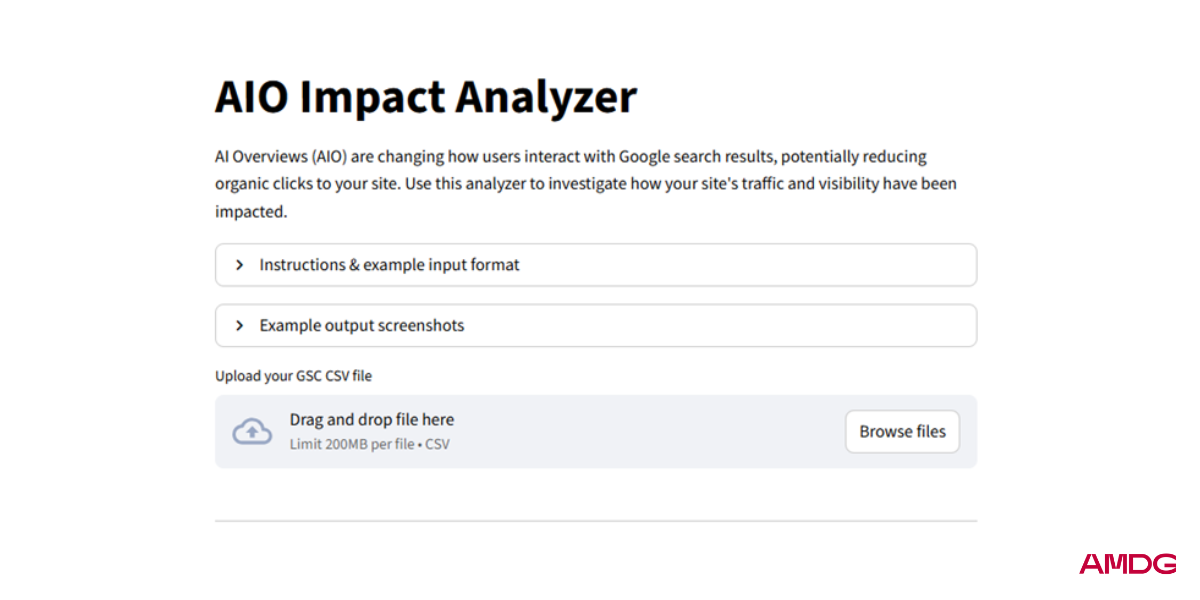Click the AIO Impact Analyzer heading

(425, 97)
